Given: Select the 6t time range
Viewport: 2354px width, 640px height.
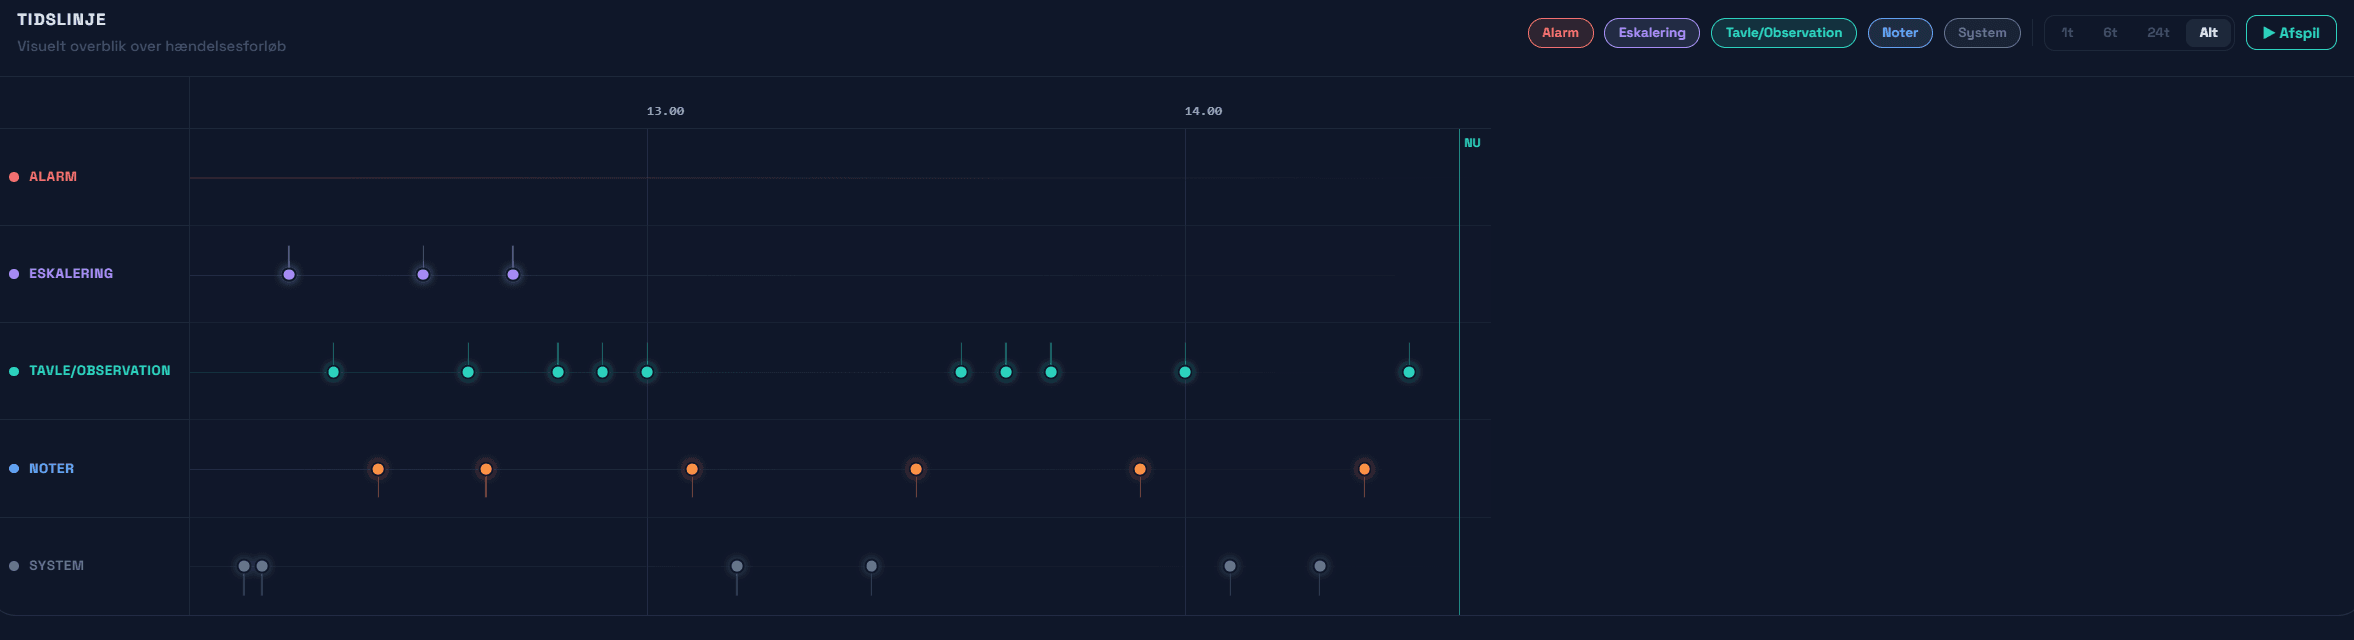Looking at the screenshot, I should coord(2110,33).
